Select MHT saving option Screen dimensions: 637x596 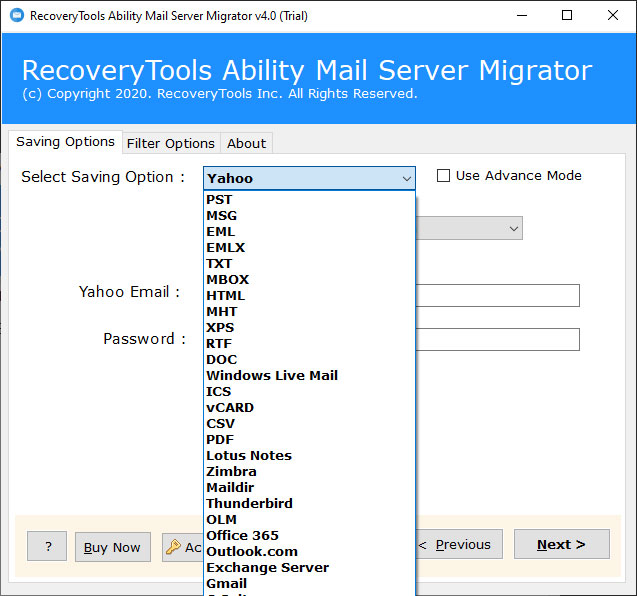click(x=309, y=311)
